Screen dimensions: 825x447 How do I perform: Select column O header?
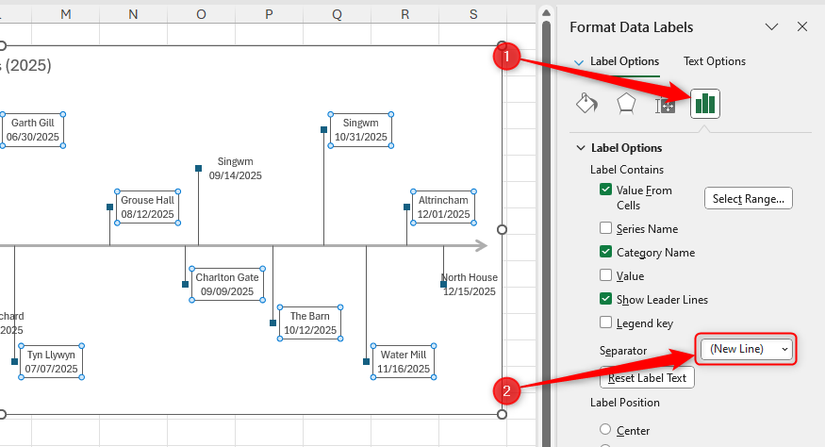pyautogui.click(x=201, y=15)
